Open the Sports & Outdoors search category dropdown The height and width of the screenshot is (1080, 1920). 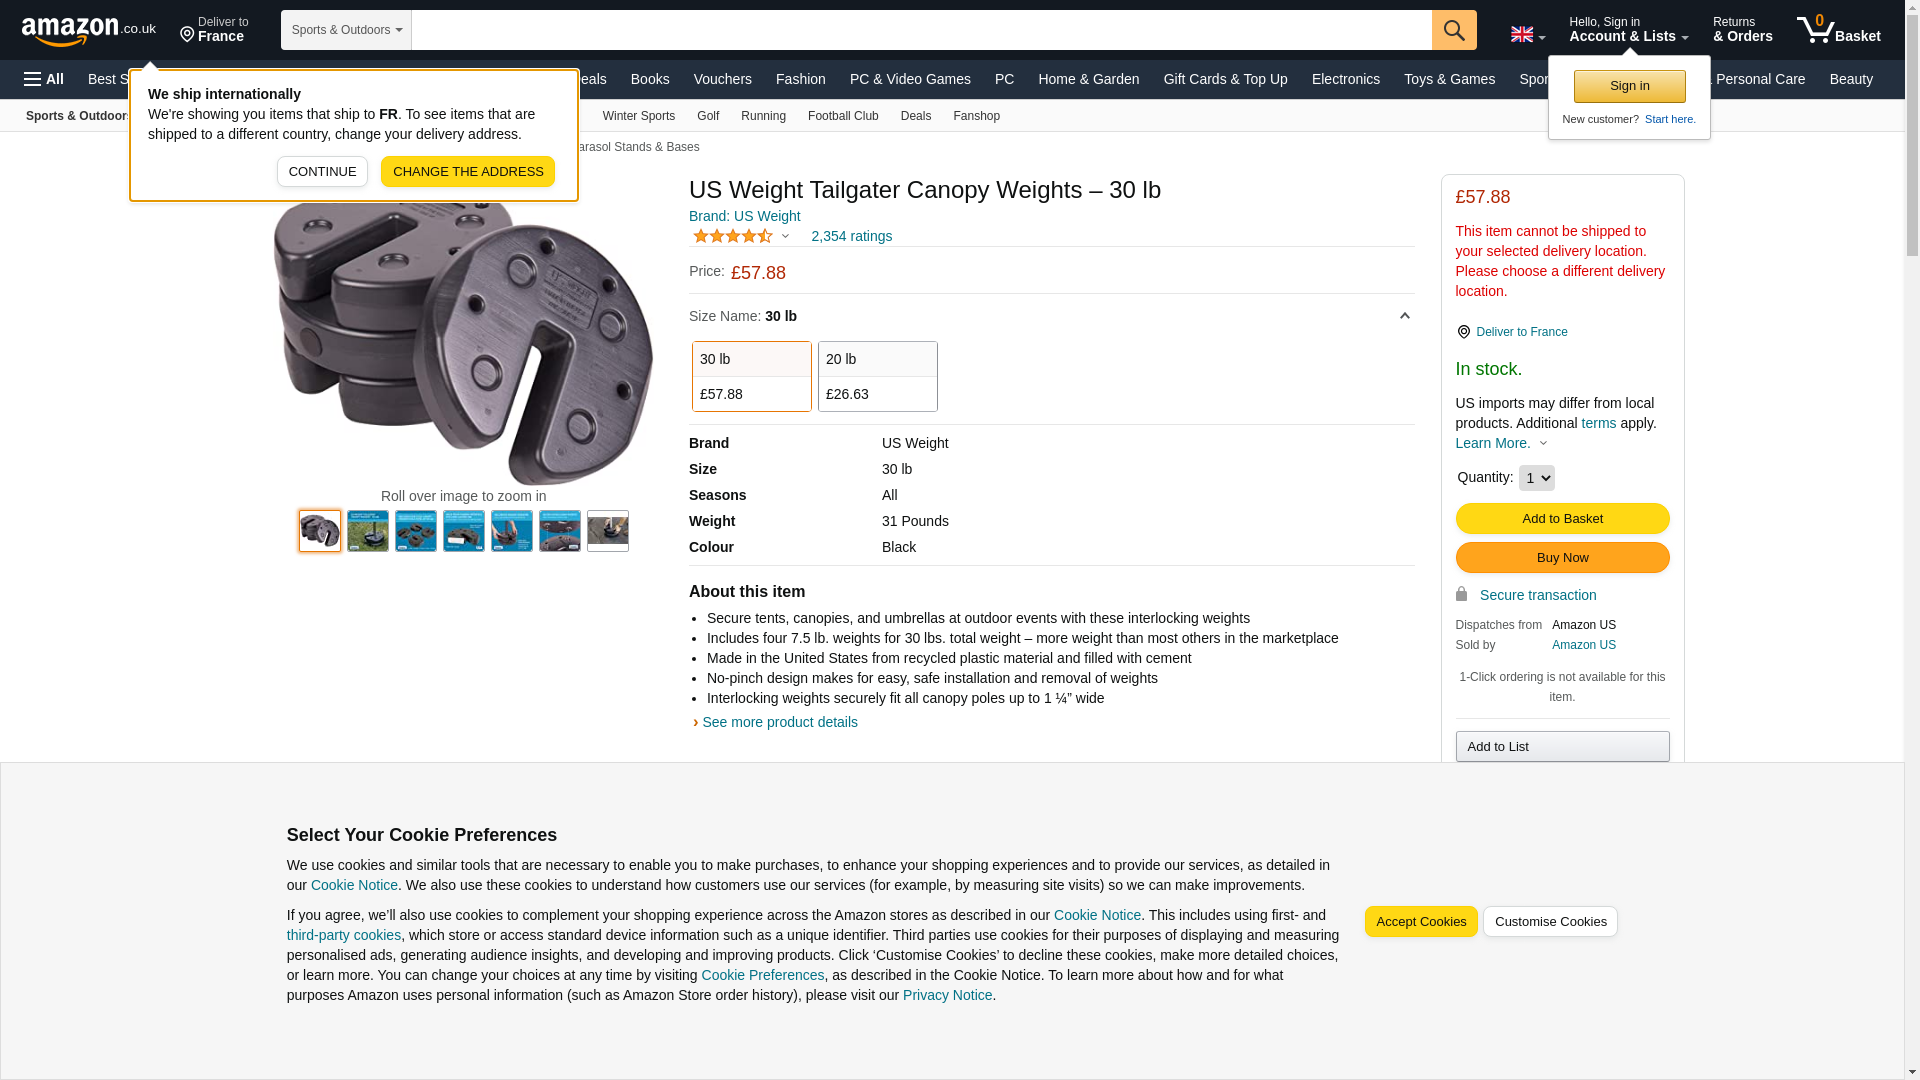point(346,30)
